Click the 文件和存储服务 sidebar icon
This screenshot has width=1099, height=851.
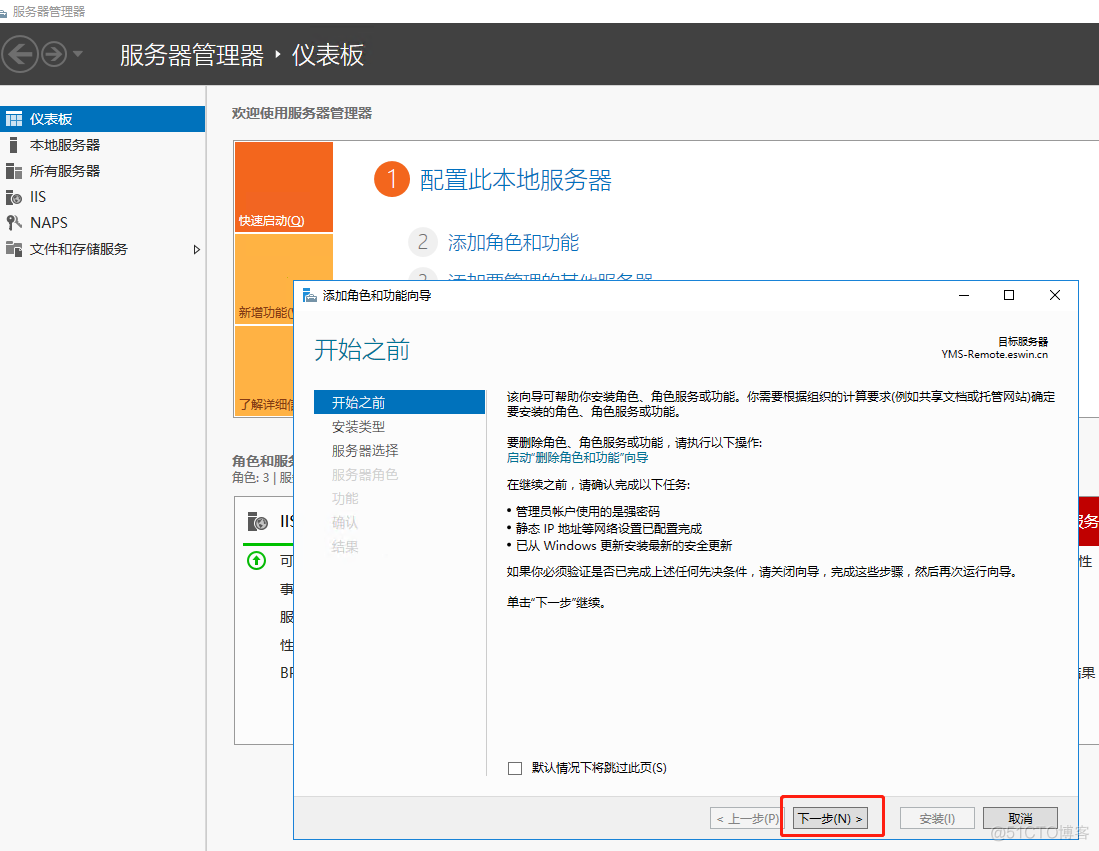pyautogui.click(x=13, y=249)
